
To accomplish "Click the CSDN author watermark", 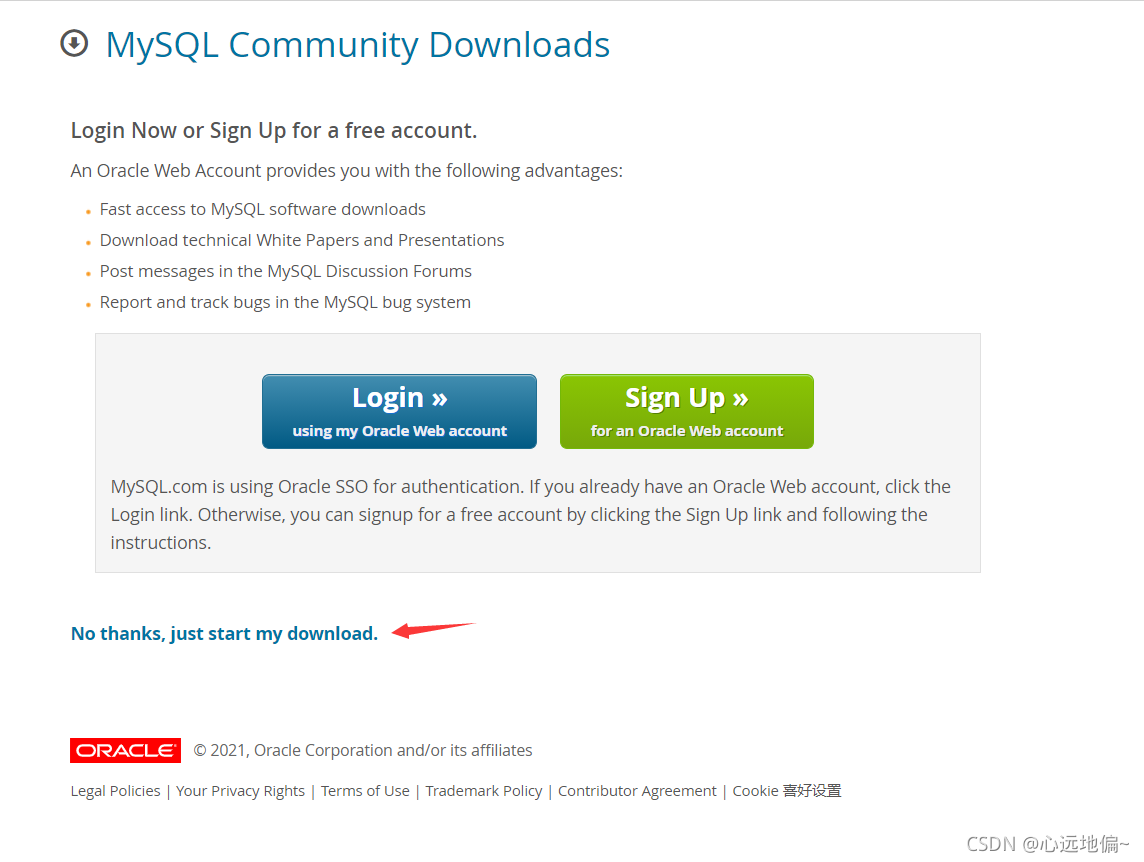I will [x=1047, y=844].
